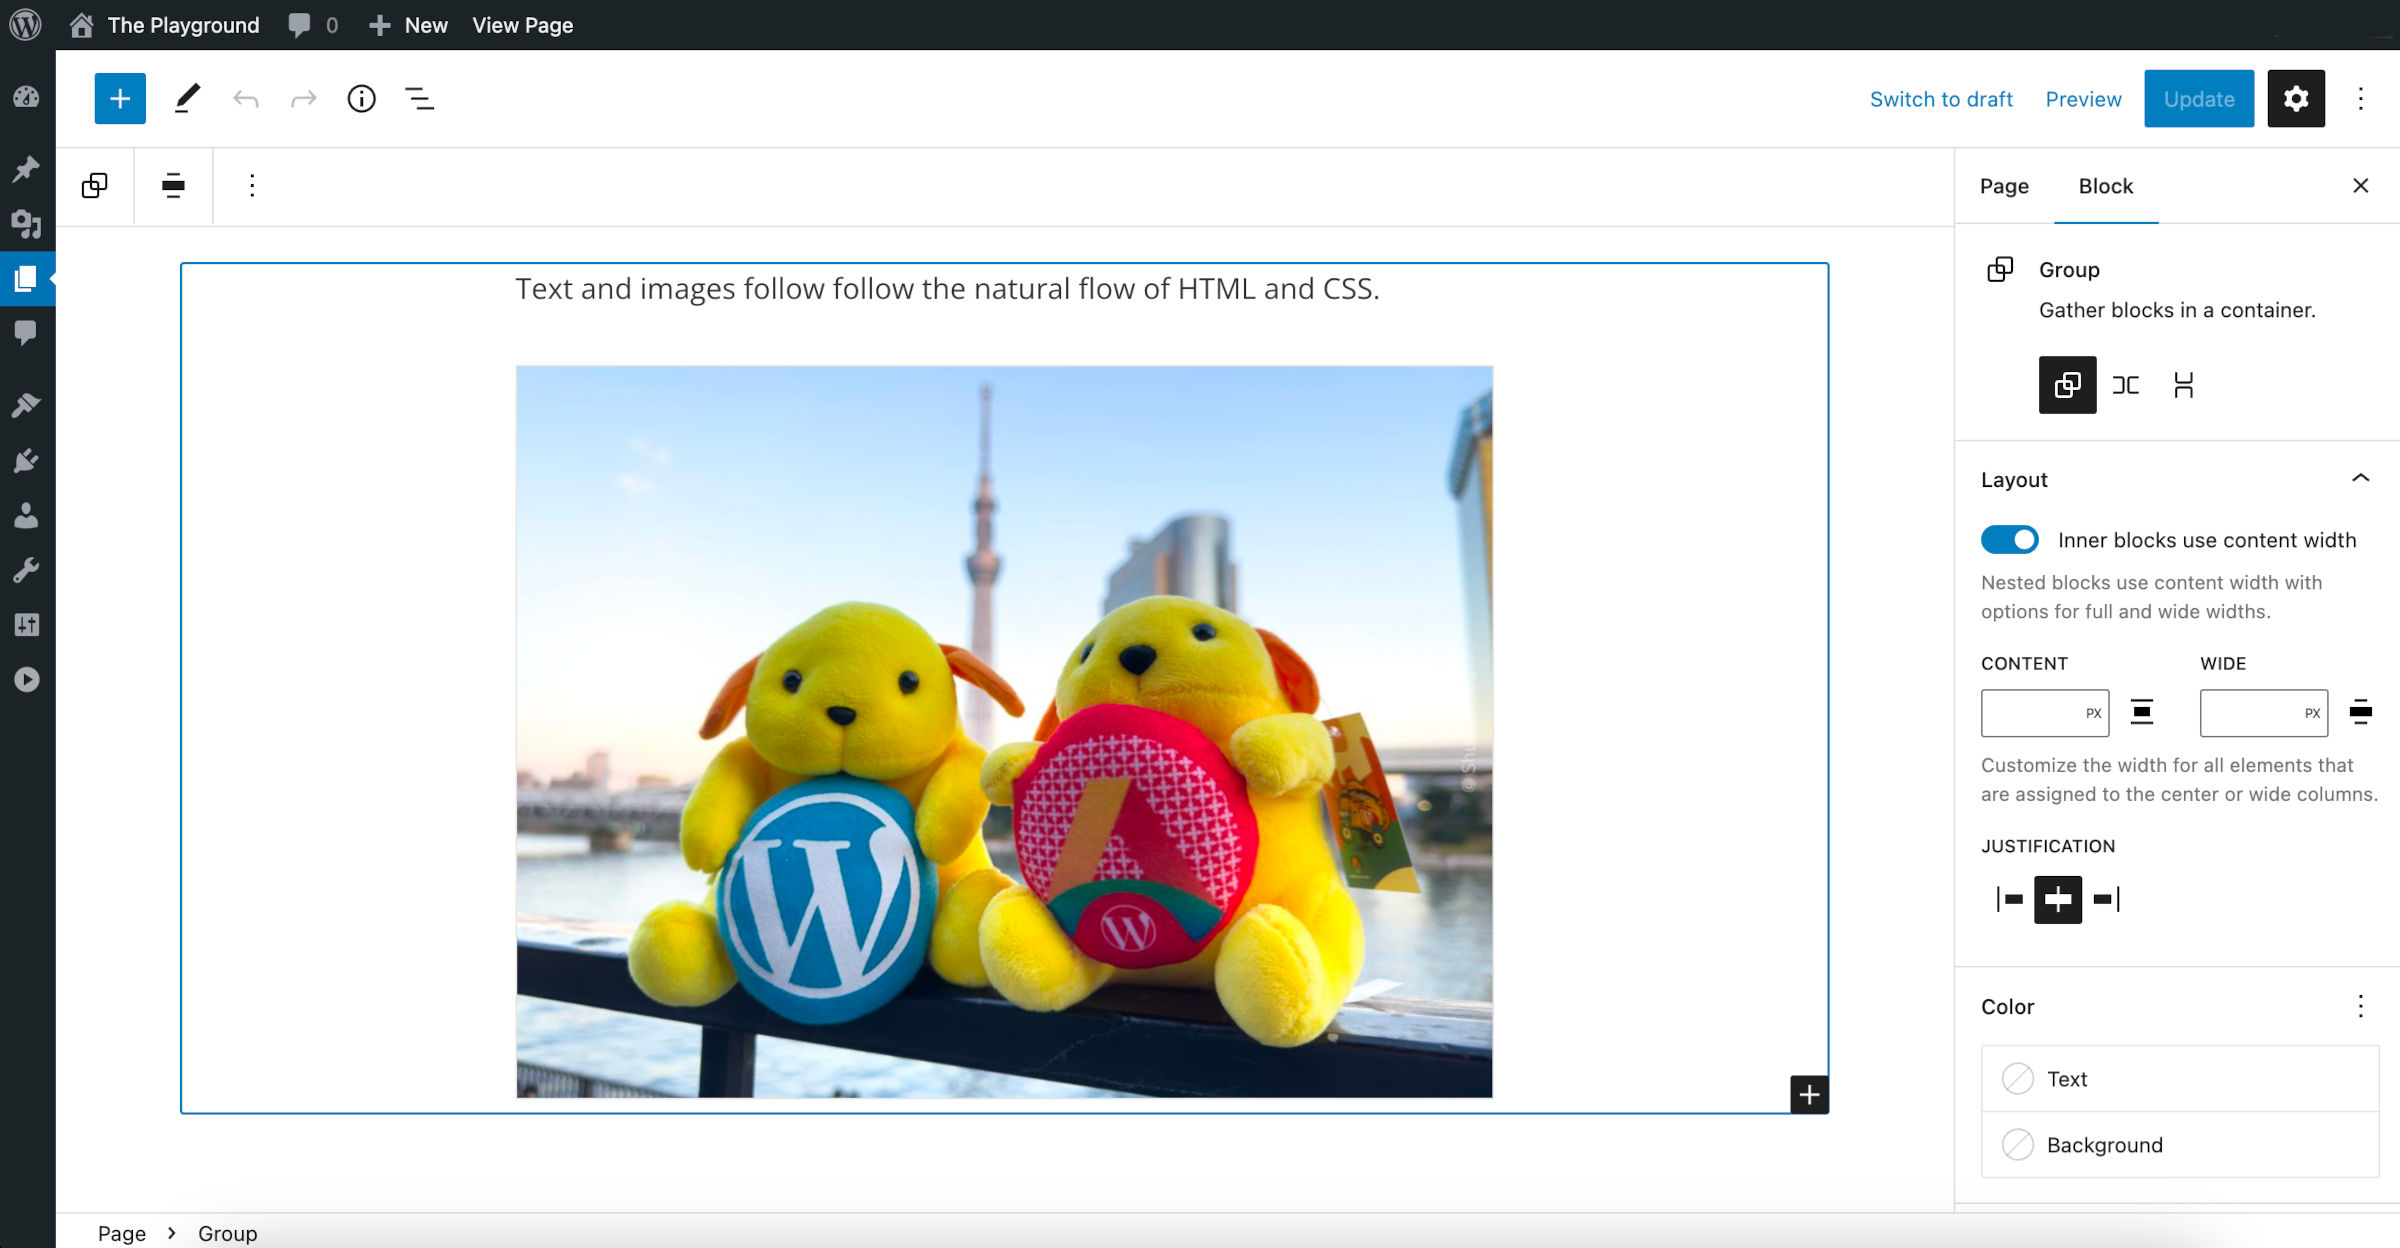The image size is (2400, 1248).
Task: Select Justify items center
Action: pyautogui.click(x=2058, y=900)
